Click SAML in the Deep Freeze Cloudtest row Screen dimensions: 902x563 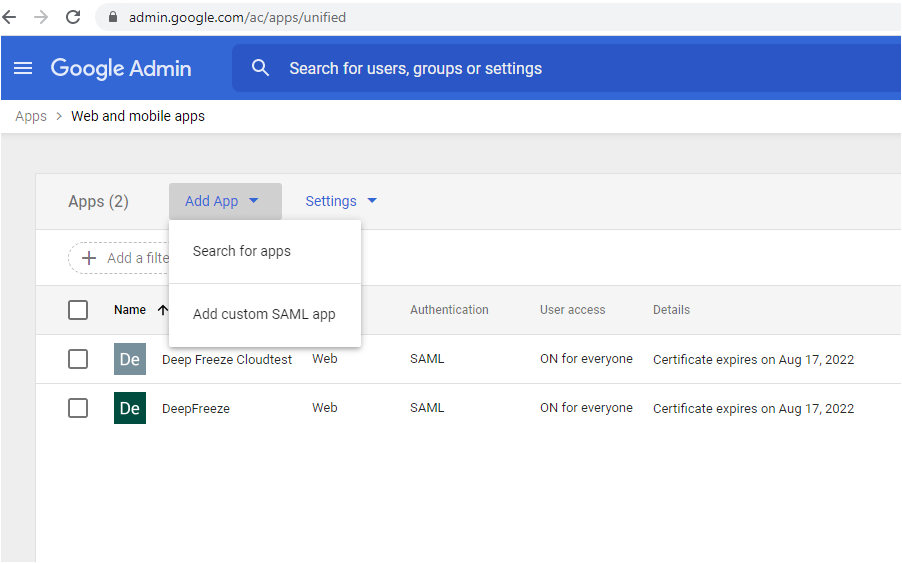point(427,359)
